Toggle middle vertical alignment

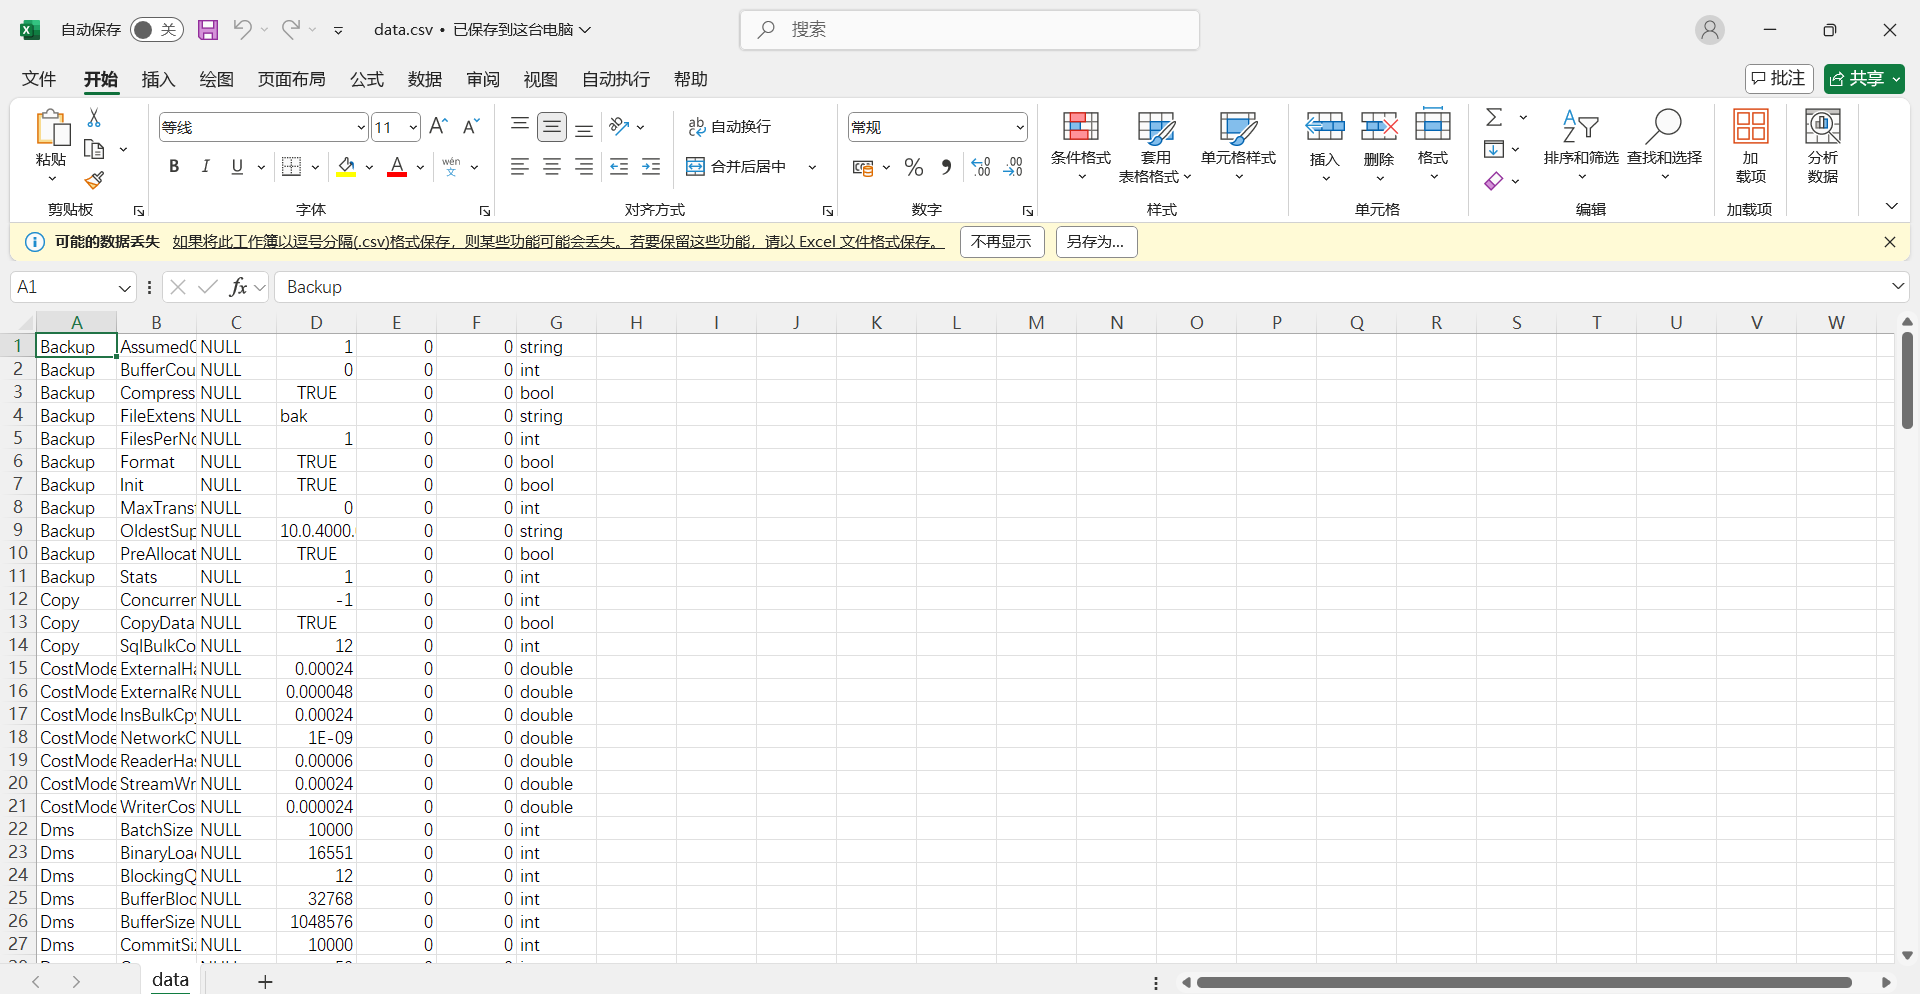coord(552,126)
